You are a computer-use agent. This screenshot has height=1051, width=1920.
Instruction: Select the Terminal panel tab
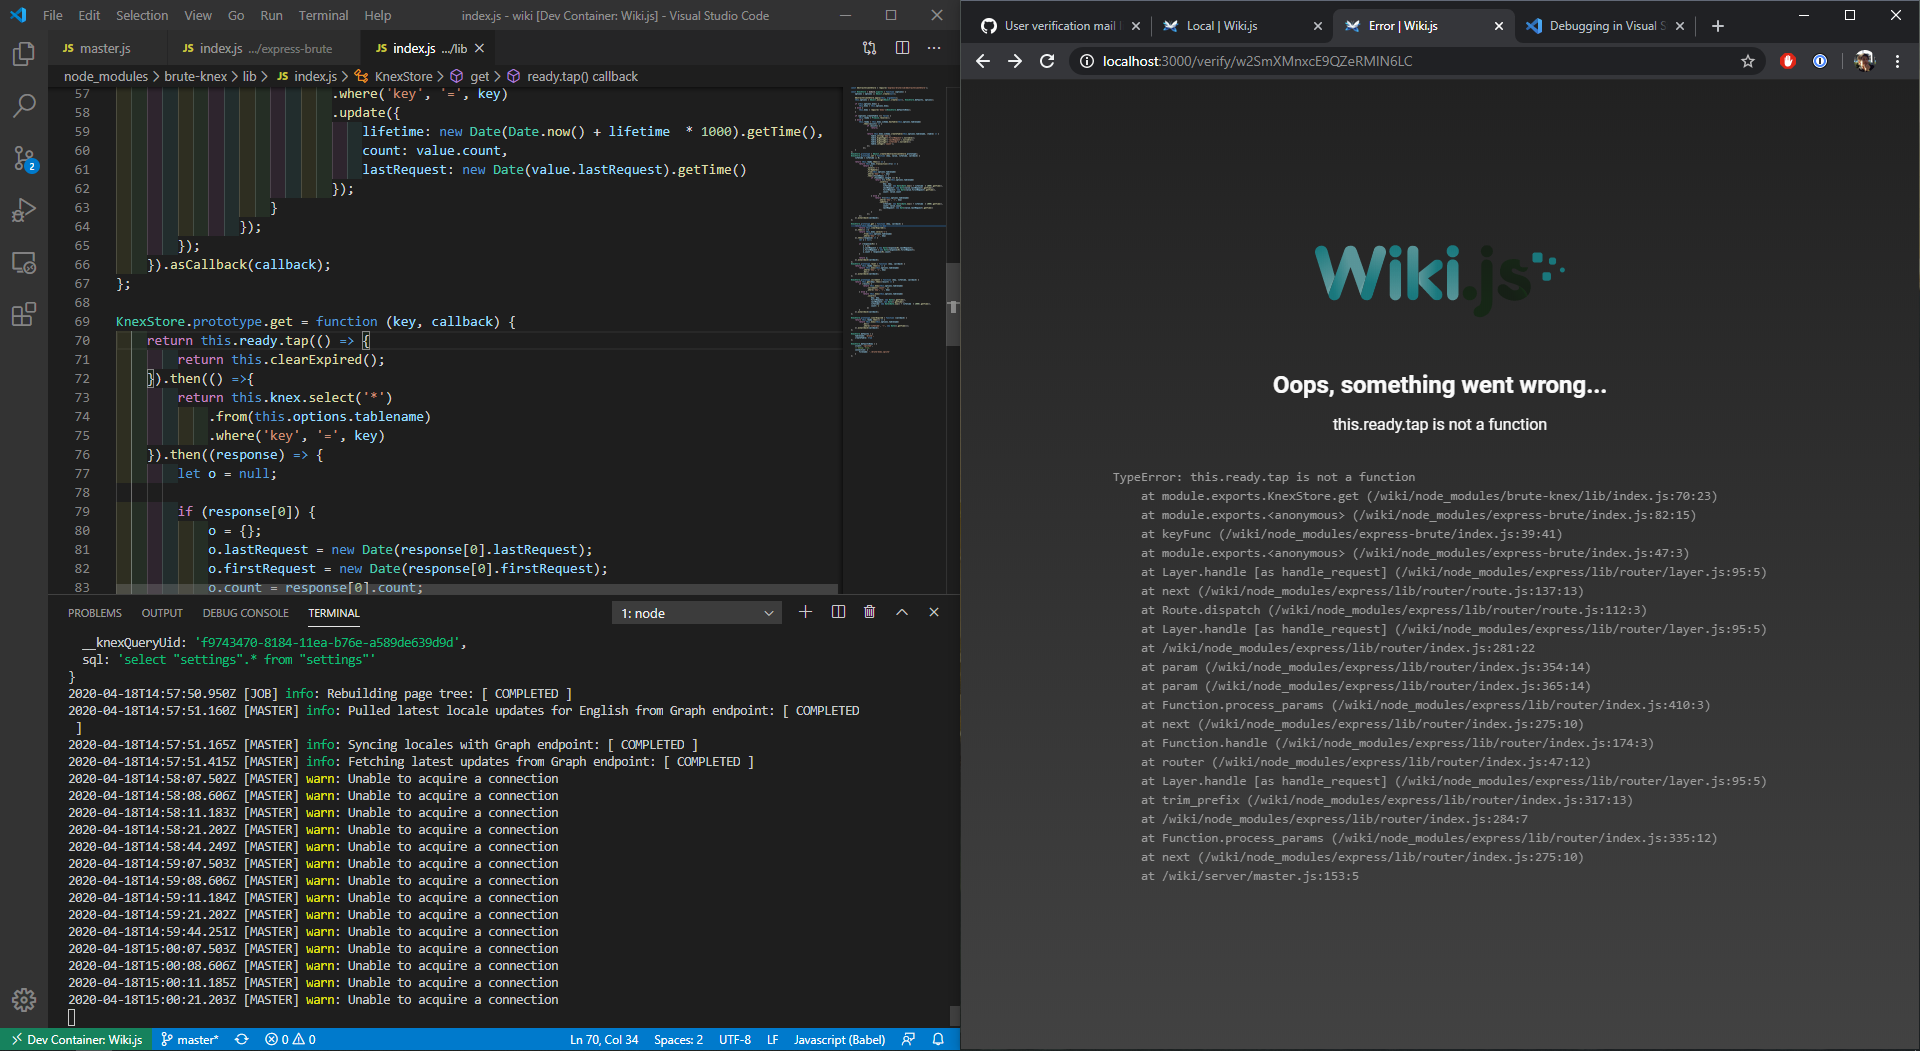pyautogui.click(x=334, y=613)
